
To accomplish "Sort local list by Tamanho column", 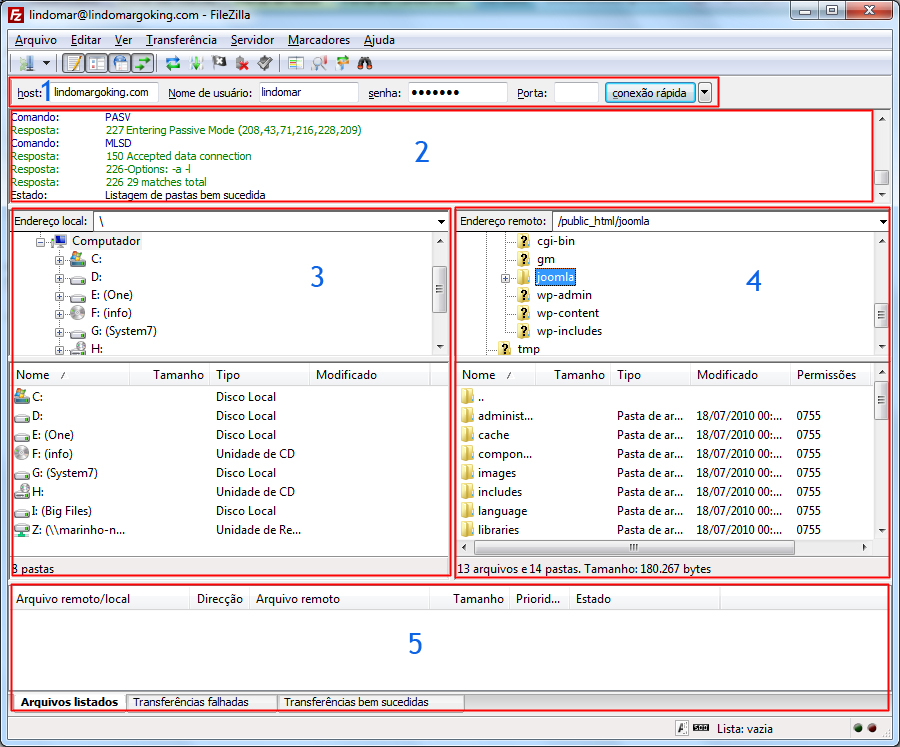I will 169,374.
